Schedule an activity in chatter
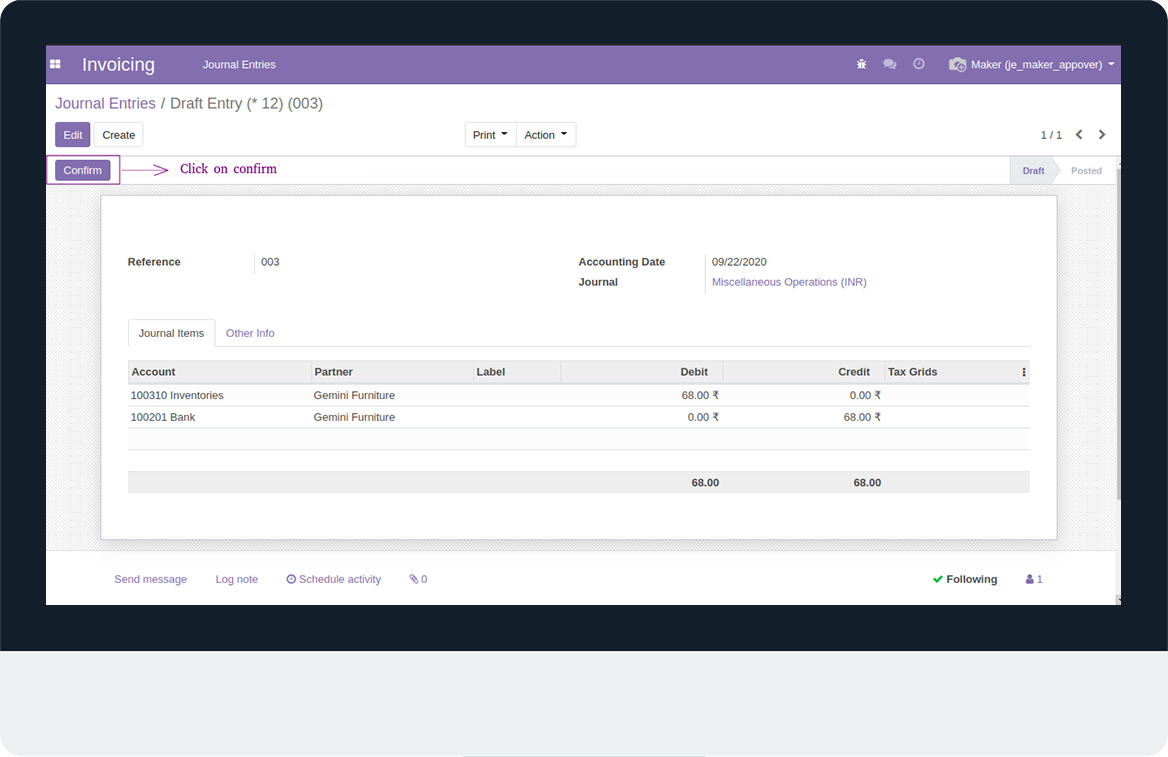The height and width of the screenshot is (757, 1168). coord(334,579)
